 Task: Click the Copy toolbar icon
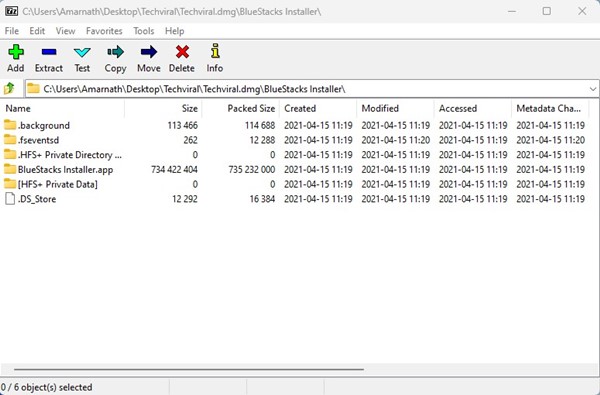tap(115, 52)
